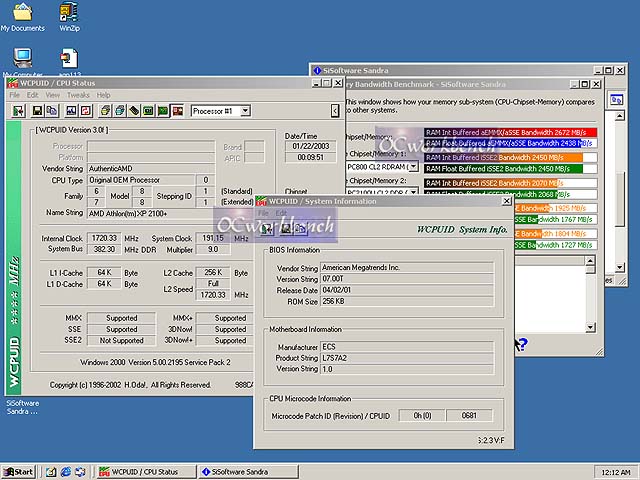
Task: Open the PC800 CL2 RDRAM dropdown in Sandra
Action: pyautogui.click(x=413, y=167)
